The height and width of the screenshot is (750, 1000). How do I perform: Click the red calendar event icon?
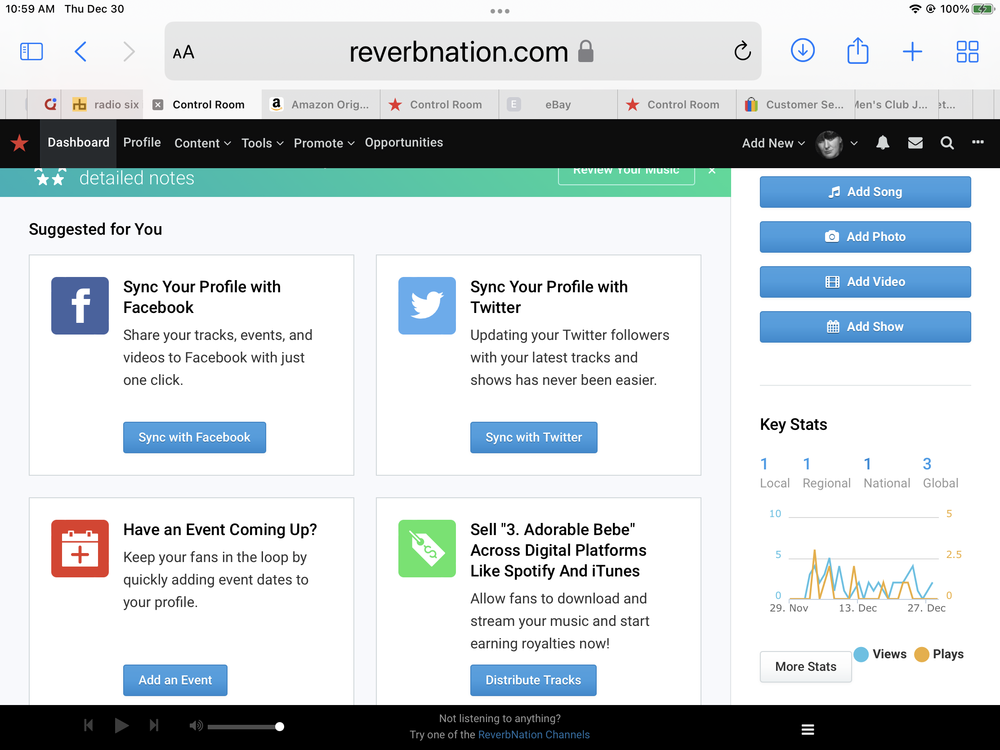coord(80,548)
